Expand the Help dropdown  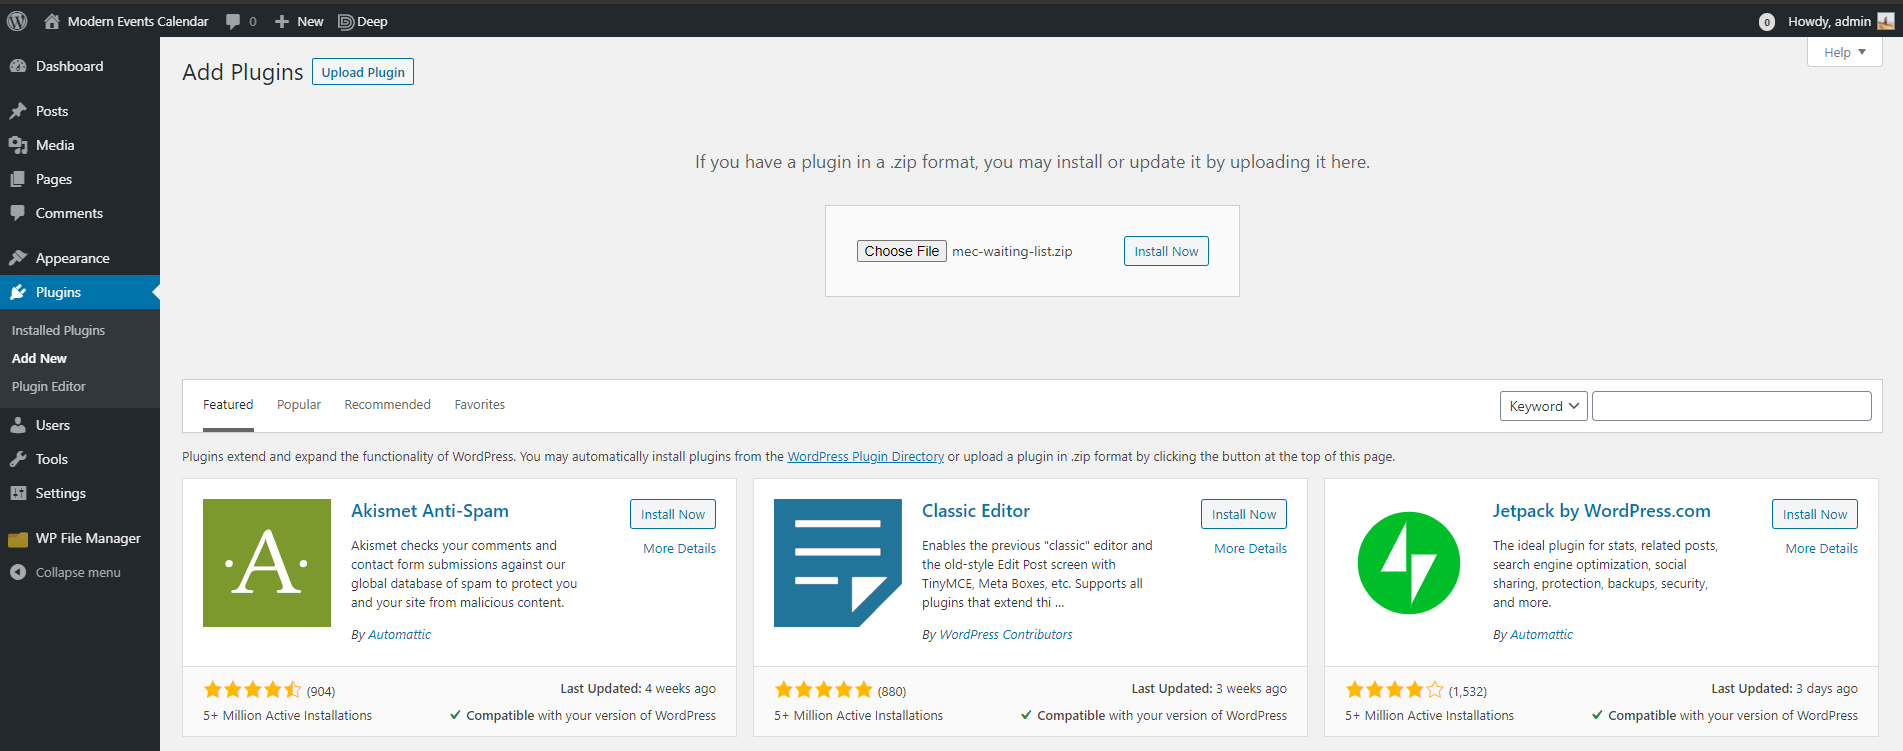click(x=1844, y=52)
